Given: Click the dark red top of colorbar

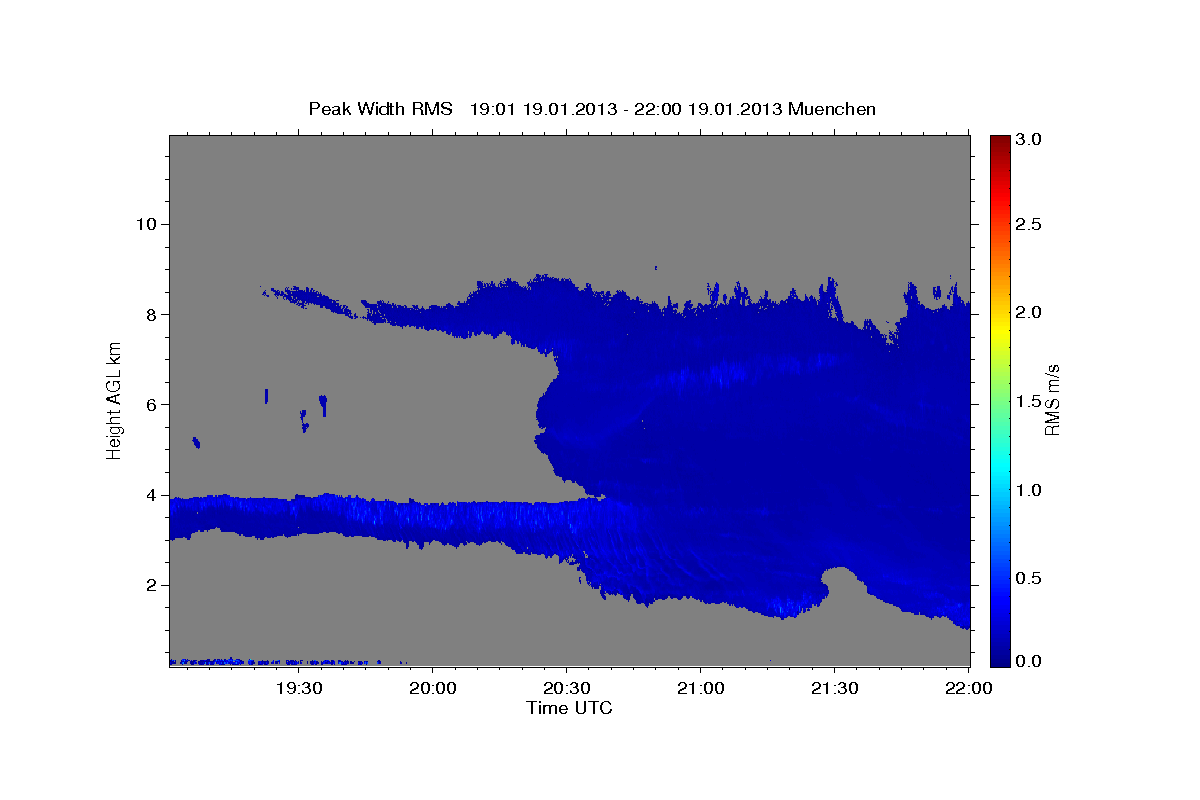Looking at the screenshot, I should click(999, 142).
